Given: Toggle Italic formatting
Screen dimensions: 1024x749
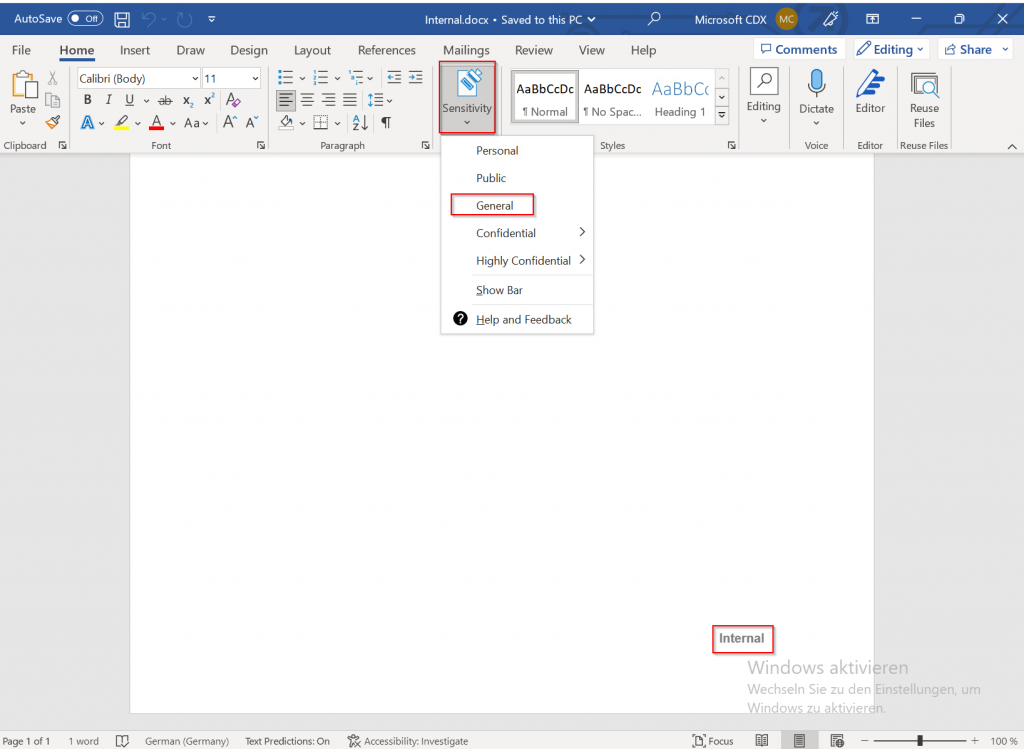Looking at the screenshot, I should pos(108,100).
